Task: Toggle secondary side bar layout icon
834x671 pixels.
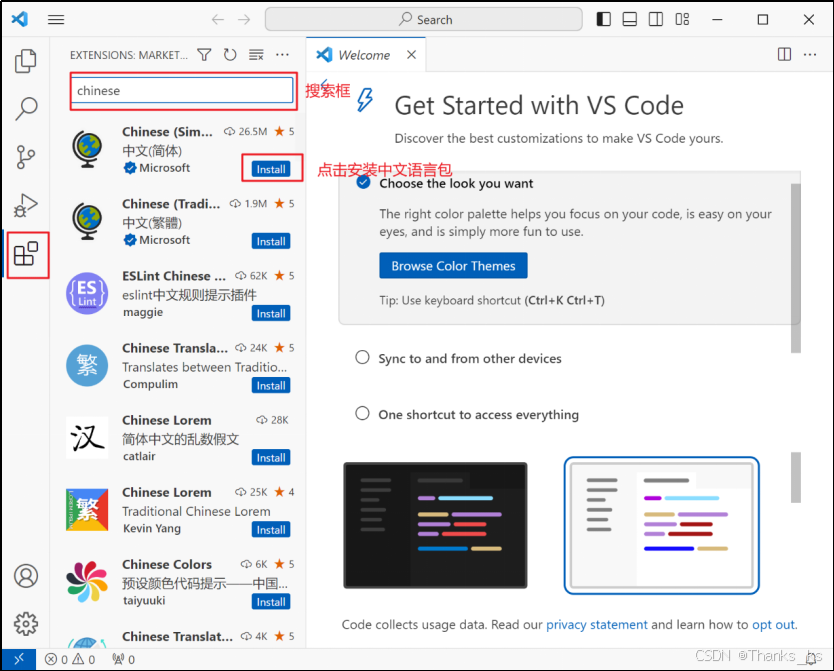Action: (656, 20)
